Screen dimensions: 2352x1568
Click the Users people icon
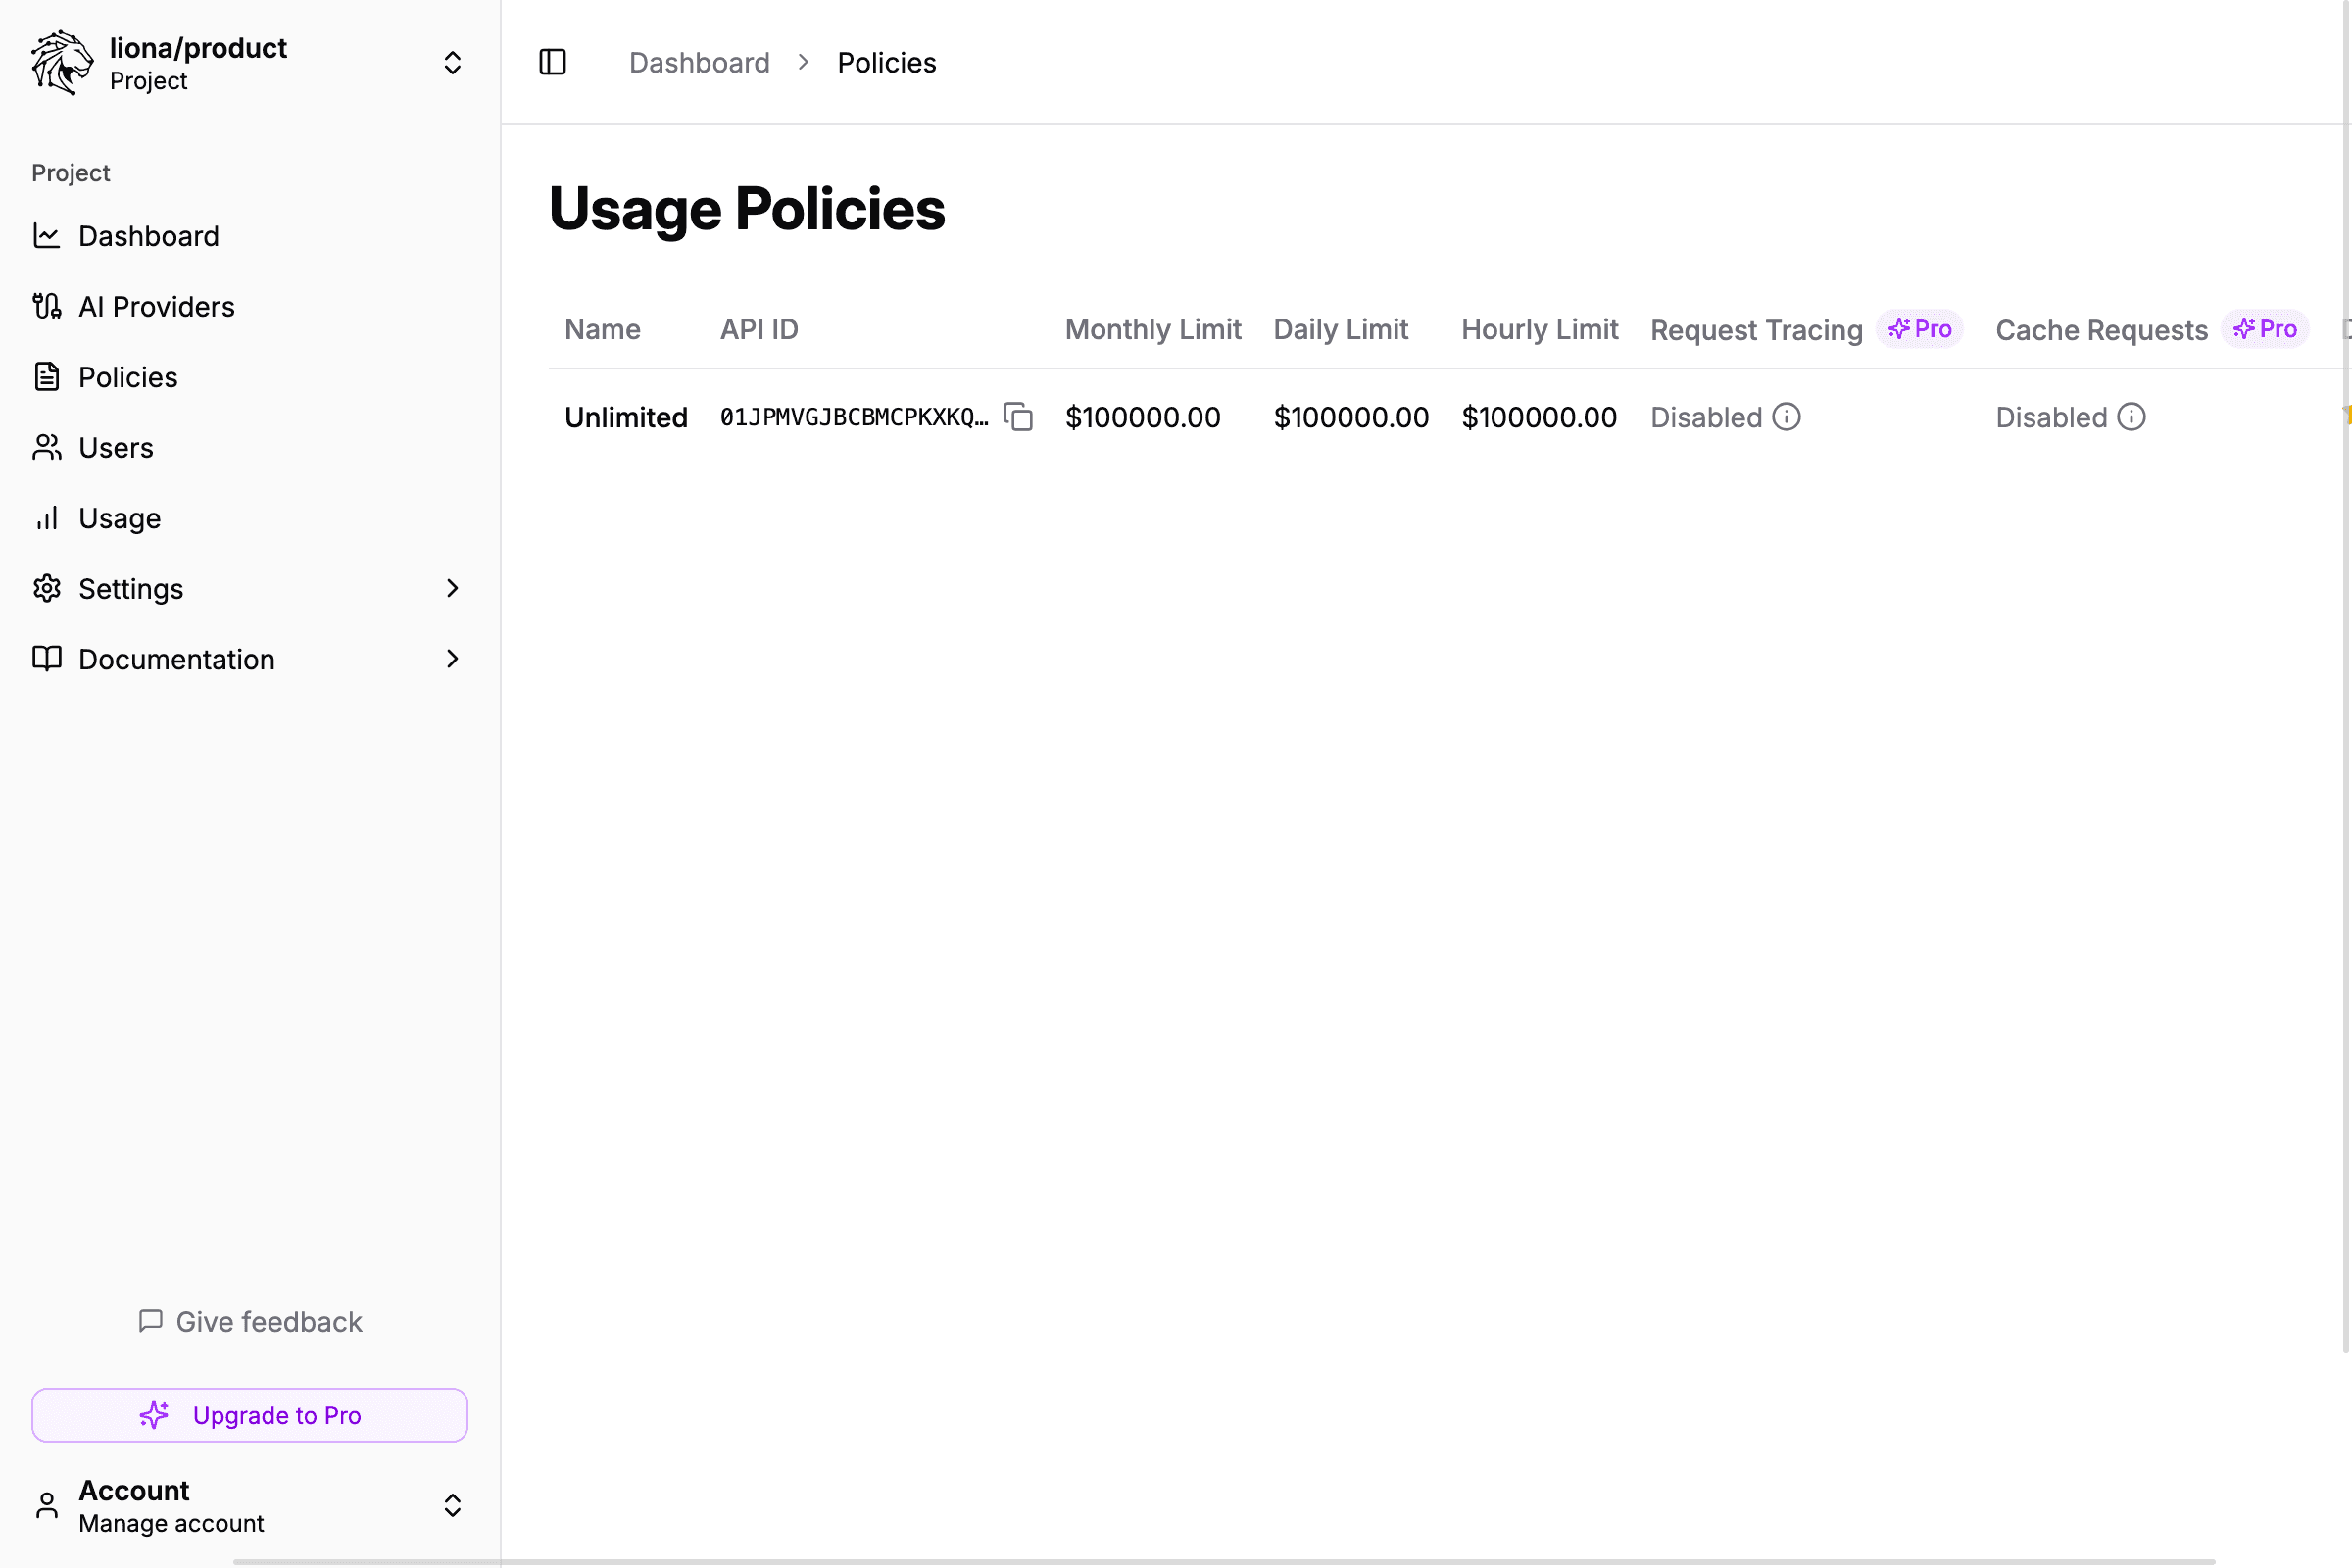click(x=47, y=447)
